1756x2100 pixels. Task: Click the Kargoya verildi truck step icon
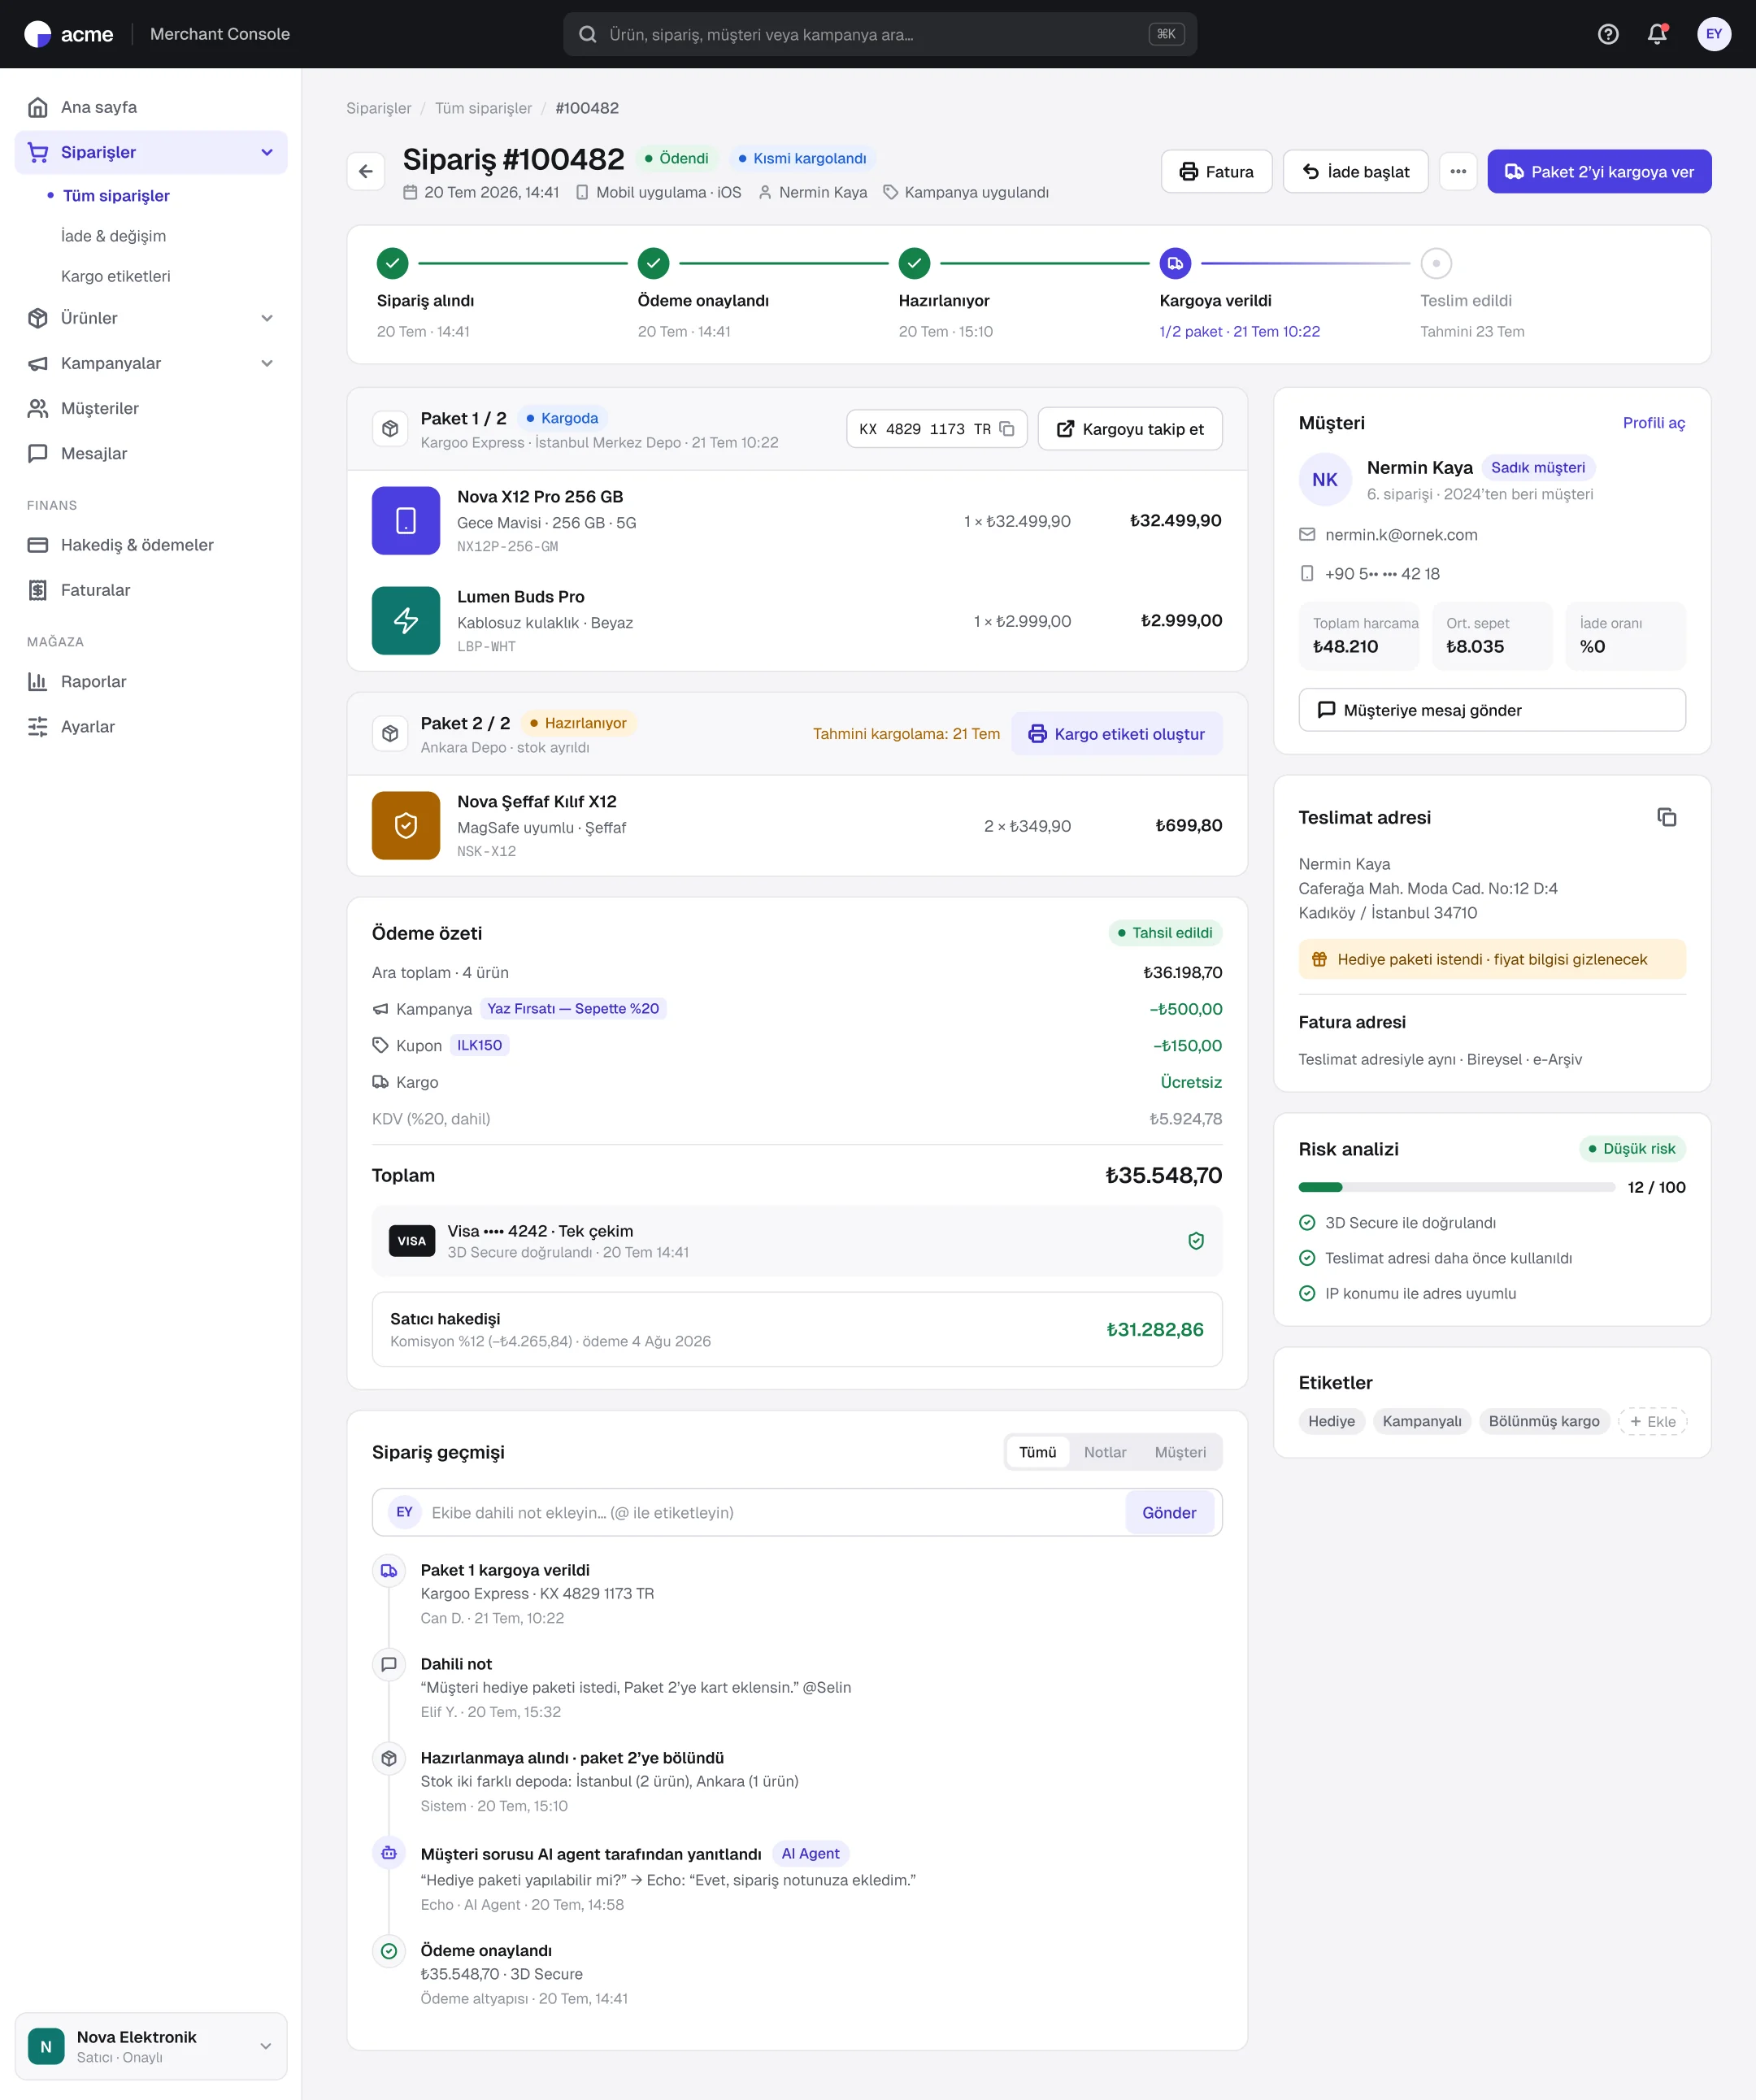(x=1175, y=263)
